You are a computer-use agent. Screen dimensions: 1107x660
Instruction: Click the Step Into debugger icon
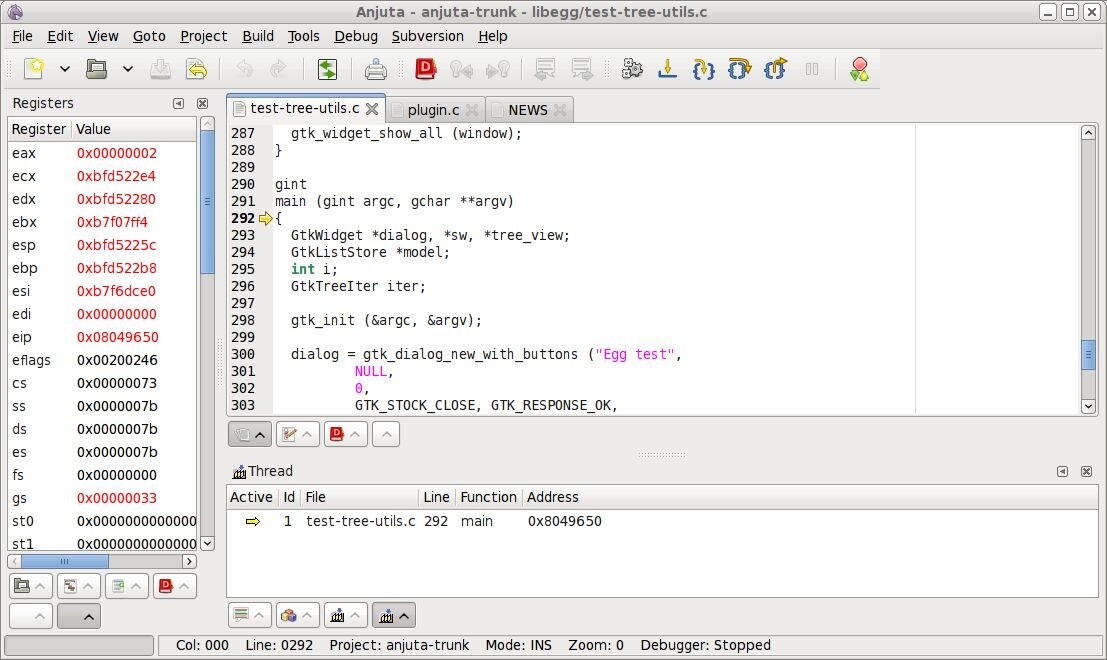703,69
